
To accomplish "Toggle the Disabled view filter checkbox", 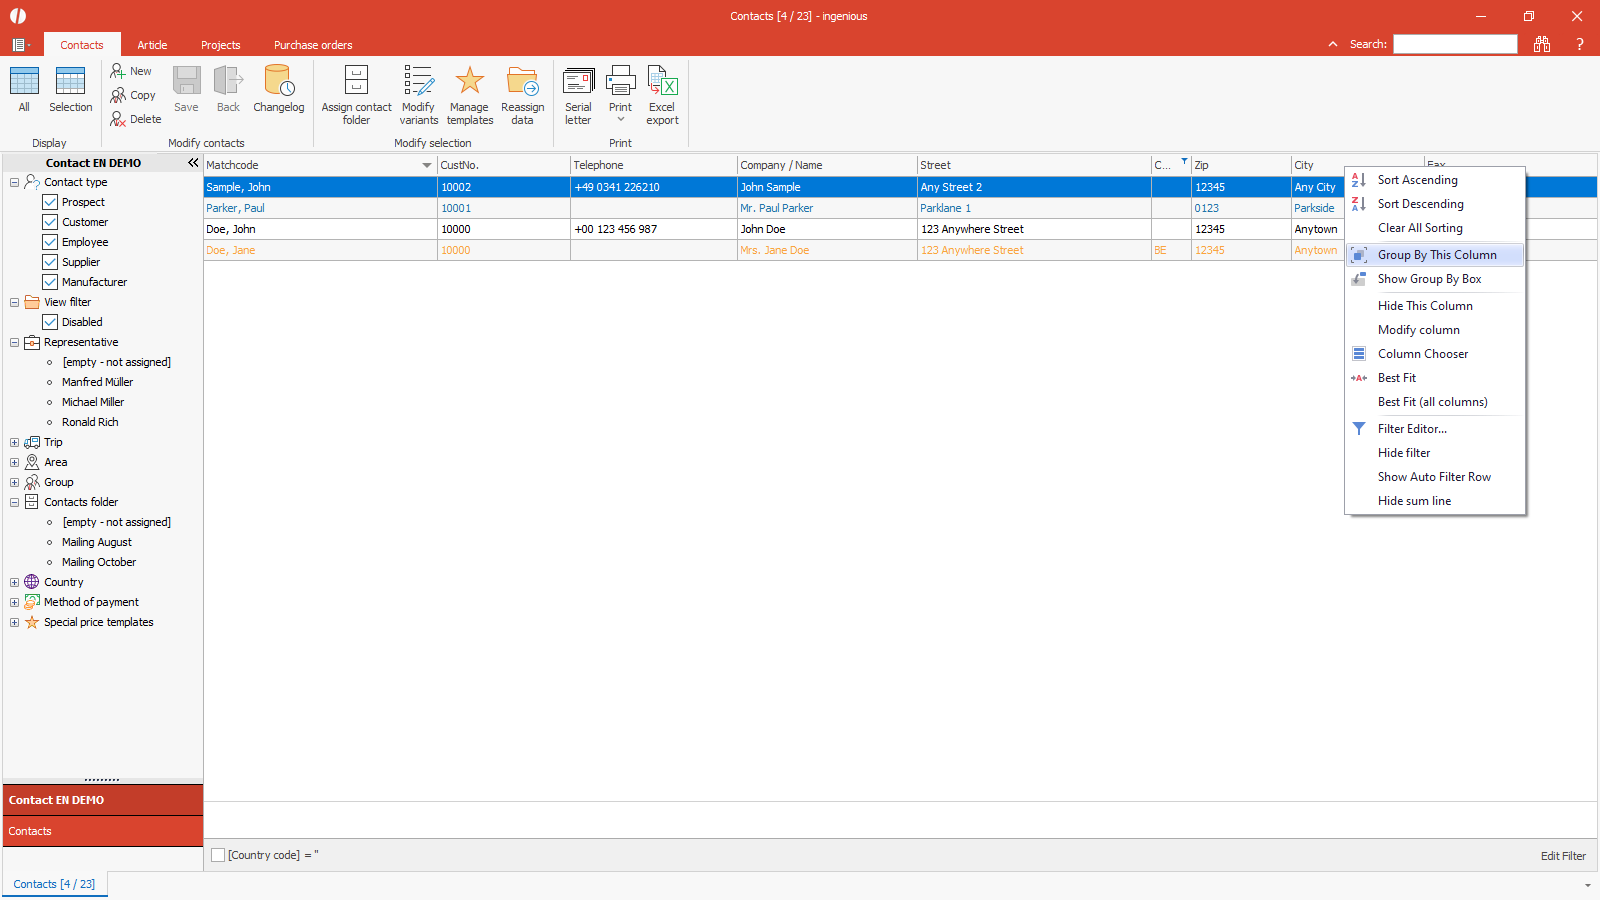I will 50,322.
